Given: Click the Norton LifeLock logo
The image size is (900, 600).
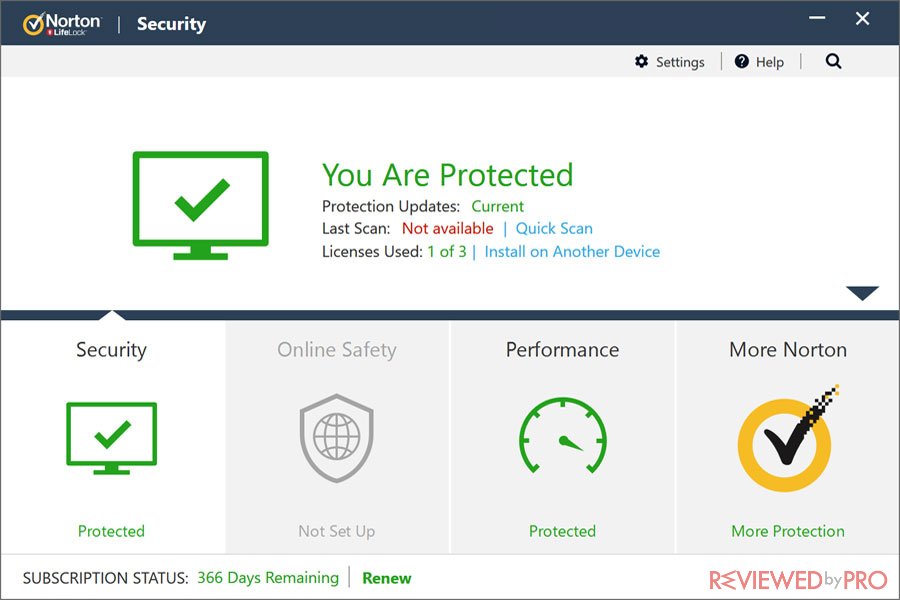Looking at the screenshot, I should [62, 24].
